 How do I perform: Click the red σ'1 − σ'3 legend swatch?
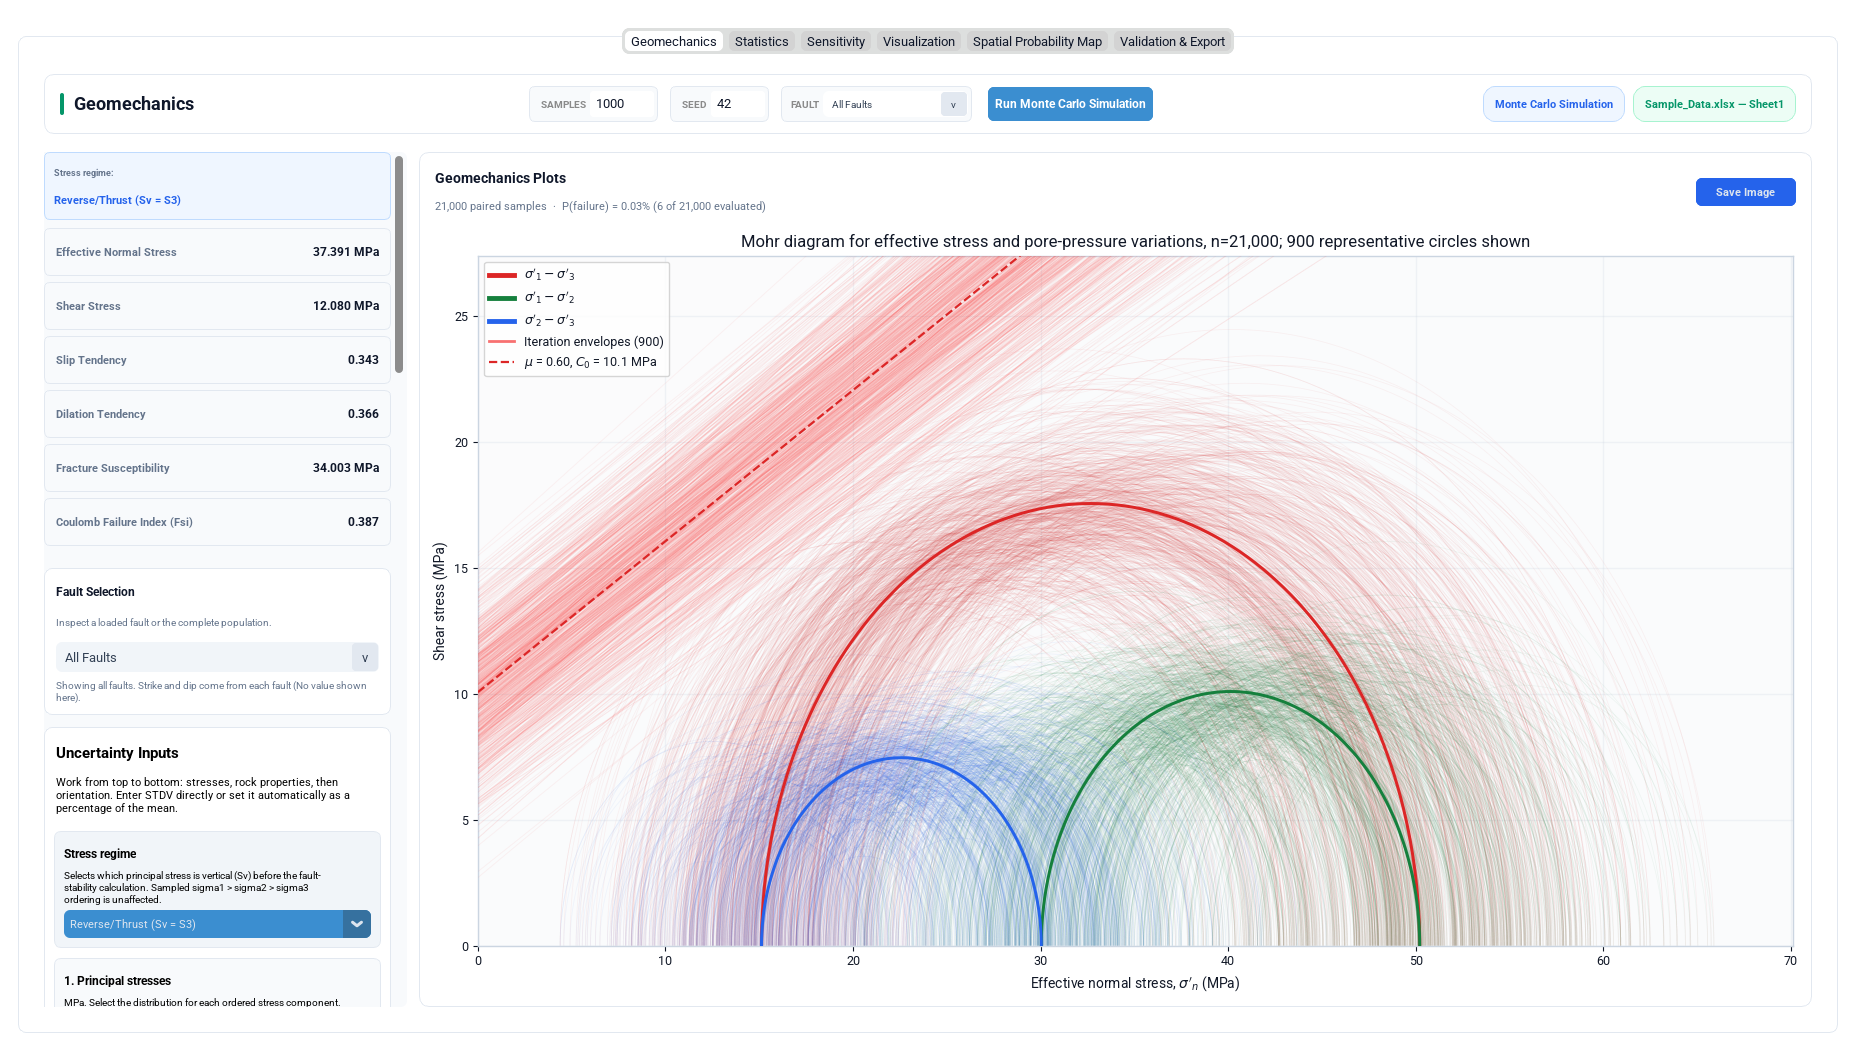coord(502,275)
